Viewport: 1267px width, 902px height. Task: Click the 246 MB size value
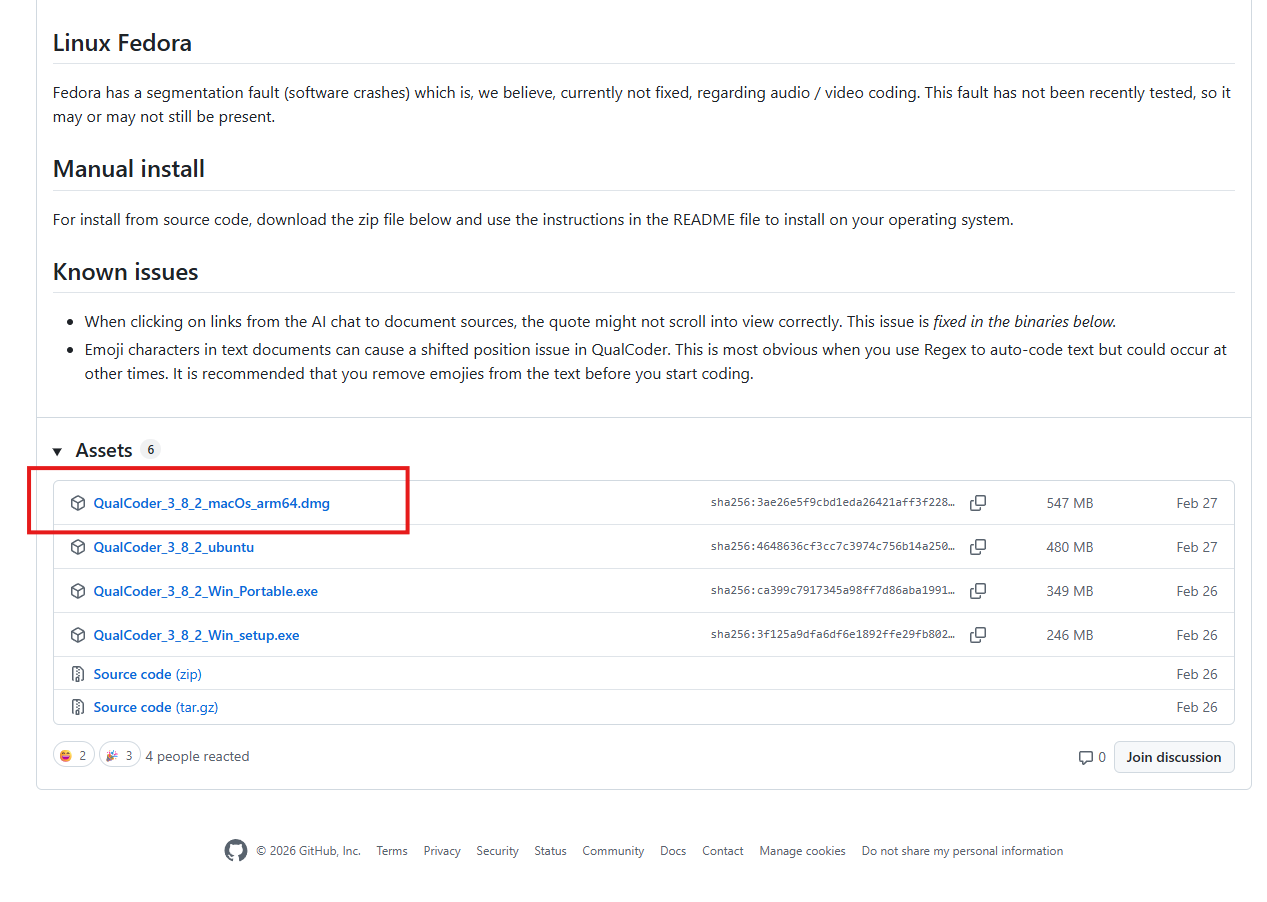tap(1070, 635)
